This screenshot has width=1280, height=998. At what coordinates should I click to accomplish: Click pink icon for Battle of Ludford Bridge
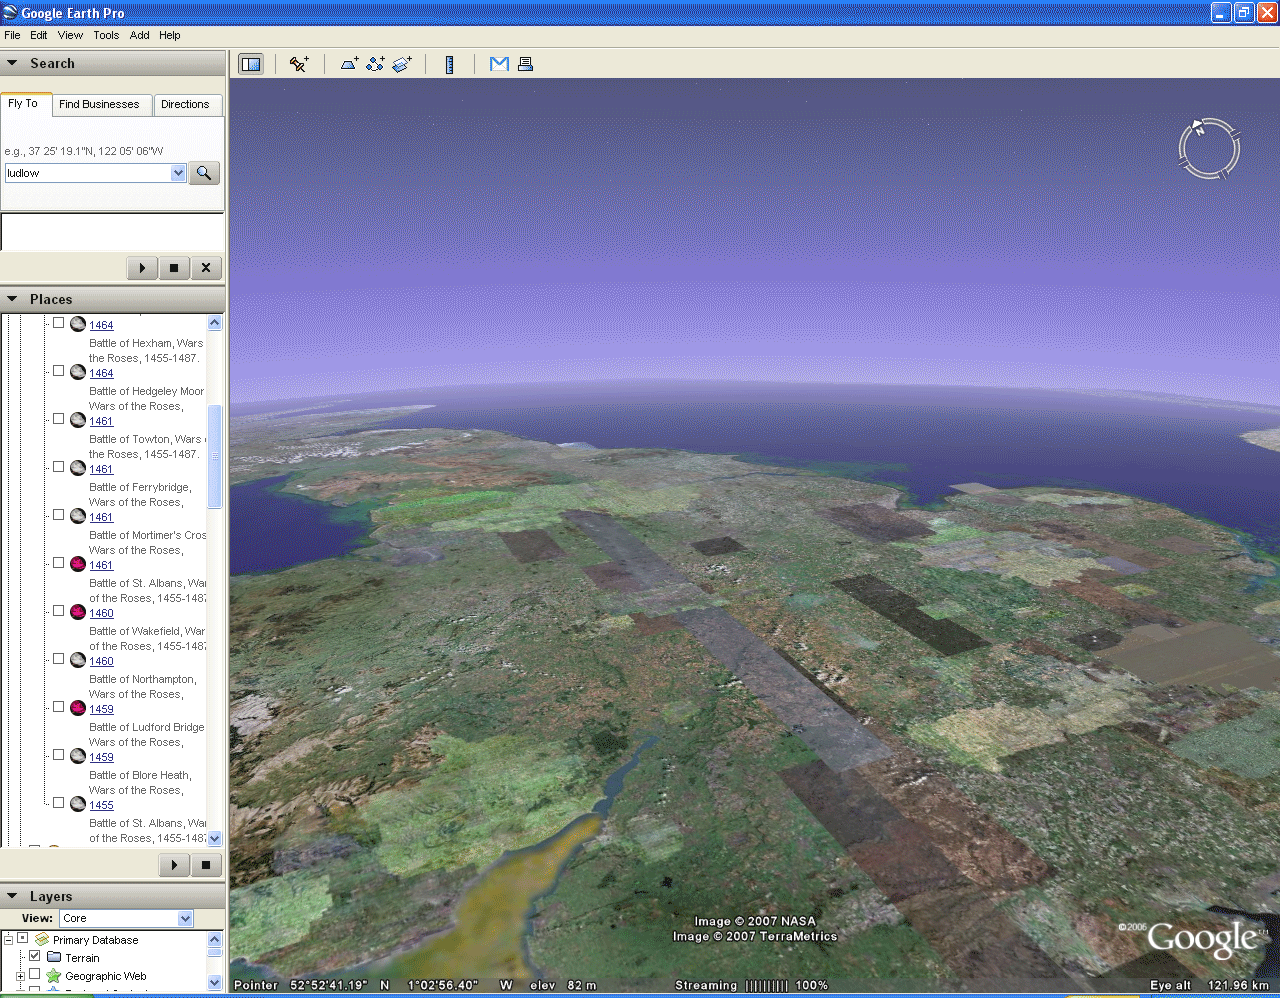[x=78, y=708]
